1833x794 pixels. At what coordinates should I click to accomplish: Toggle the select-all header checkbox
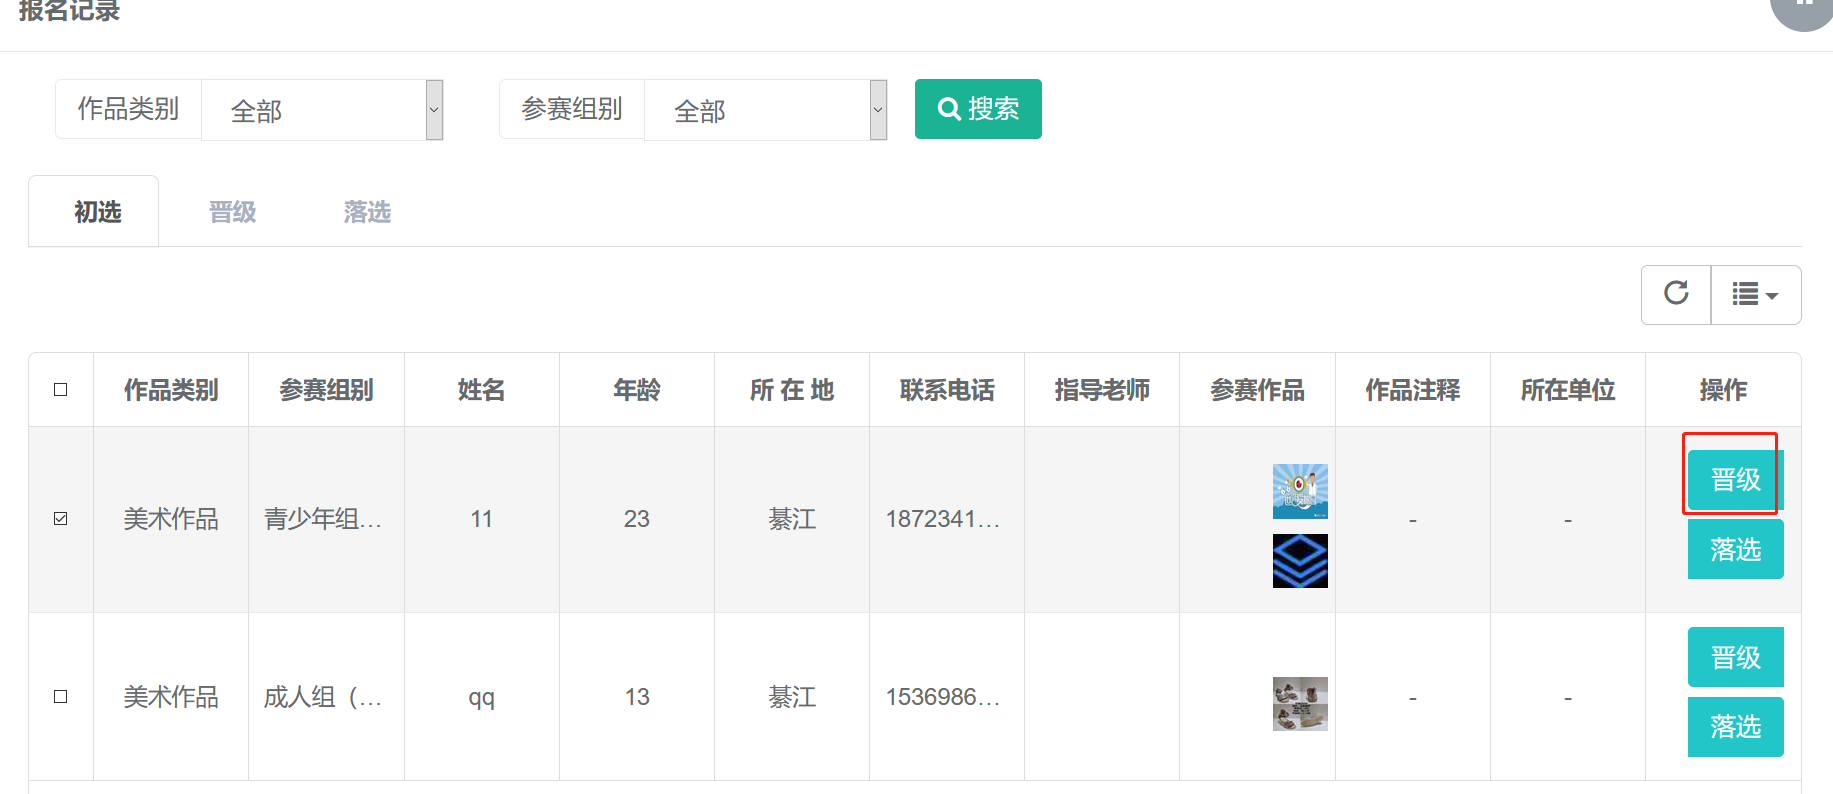[61, 389]
